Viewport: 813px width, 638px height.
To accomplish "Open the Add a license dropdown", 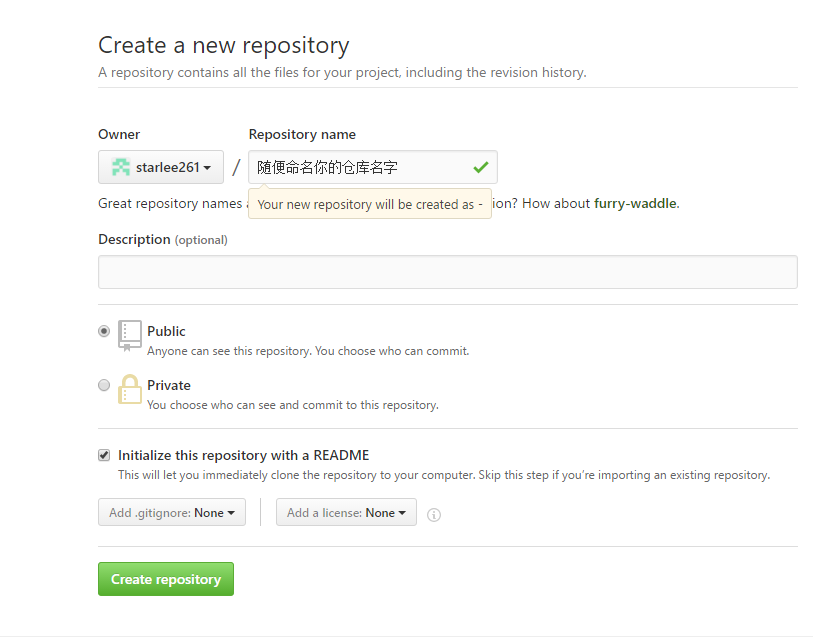I will coord(346,512).
